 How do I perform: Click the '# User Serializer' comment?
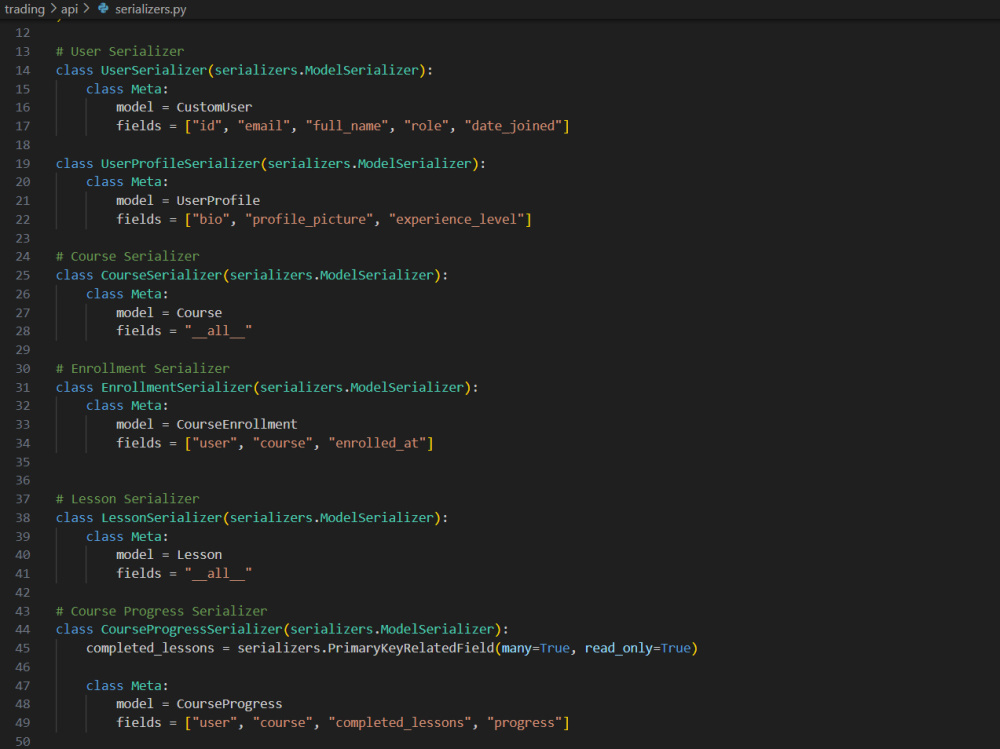(x=120, y=51)
